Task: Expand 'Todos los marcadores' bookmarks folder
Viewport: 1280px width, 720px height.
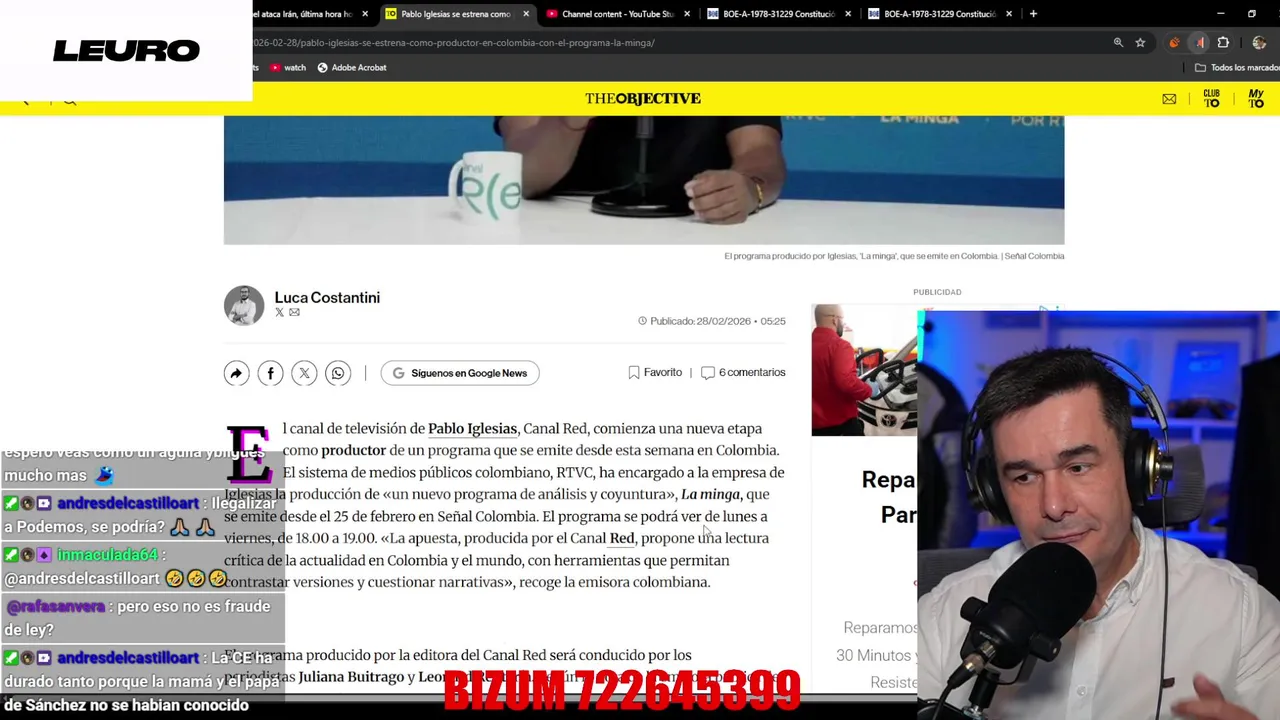Action: pos(1237,68)
